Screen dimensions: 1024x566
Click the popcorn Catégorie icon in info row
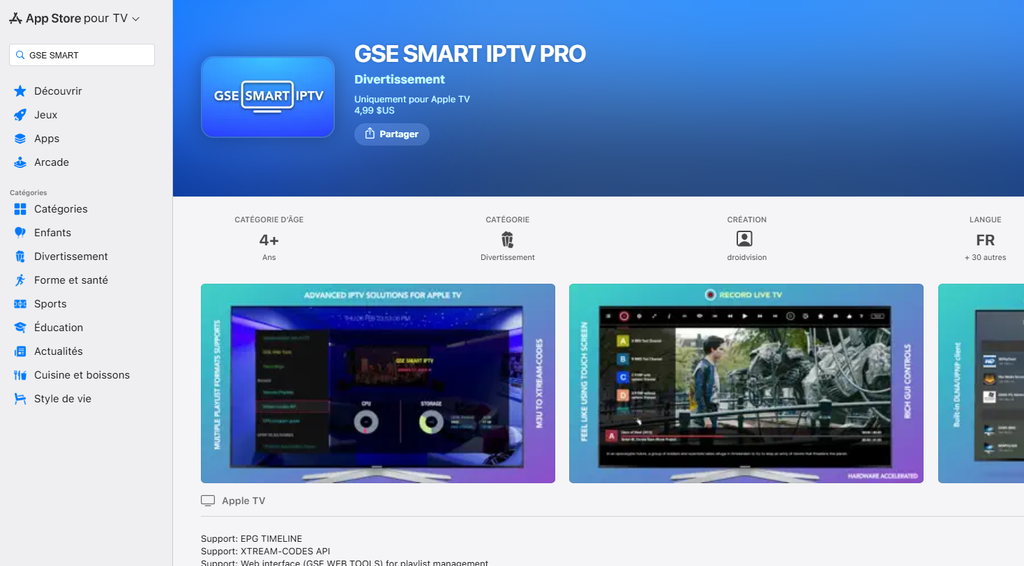point(507,240)
